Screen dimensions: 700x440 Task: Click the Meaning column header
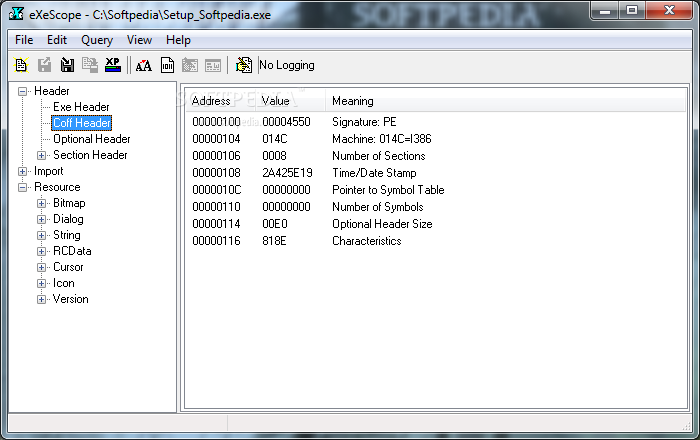click(x=505, y=101)
